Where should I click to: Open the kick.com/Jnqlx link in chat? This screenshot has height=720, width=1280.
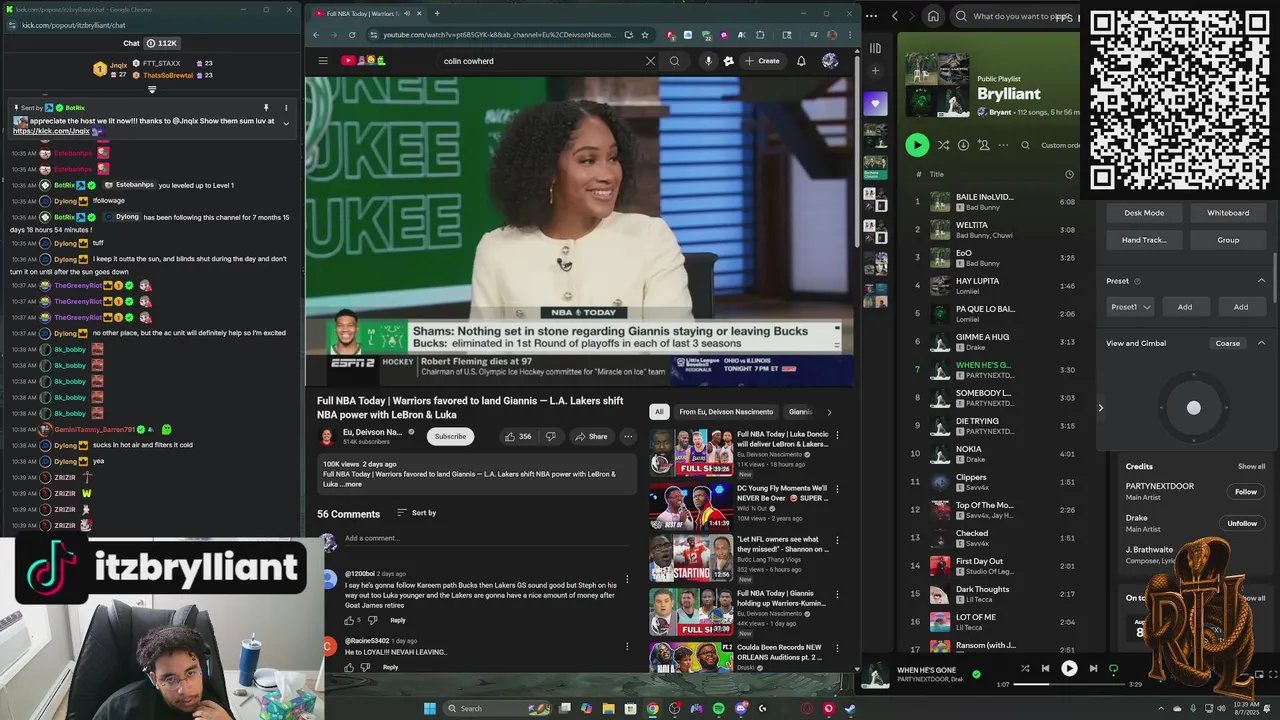(51, 131)
